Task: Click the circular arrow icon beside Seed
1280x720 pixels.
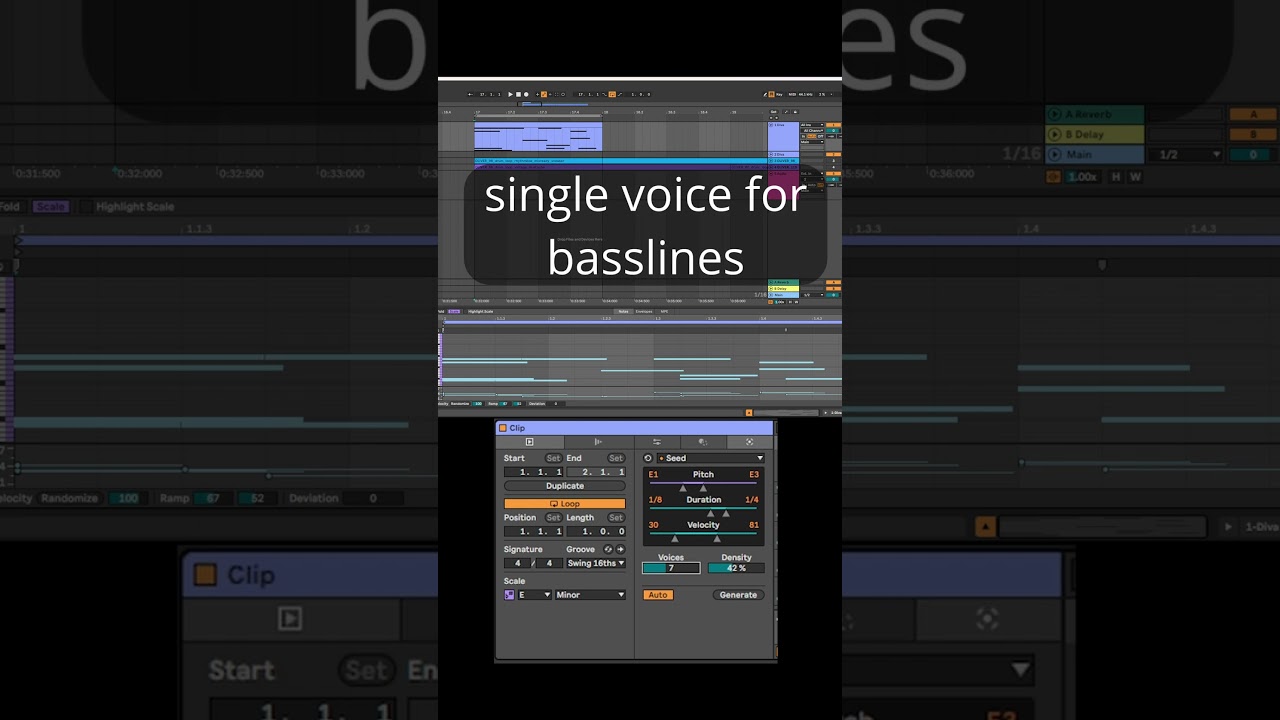Action: click(648, 458)
